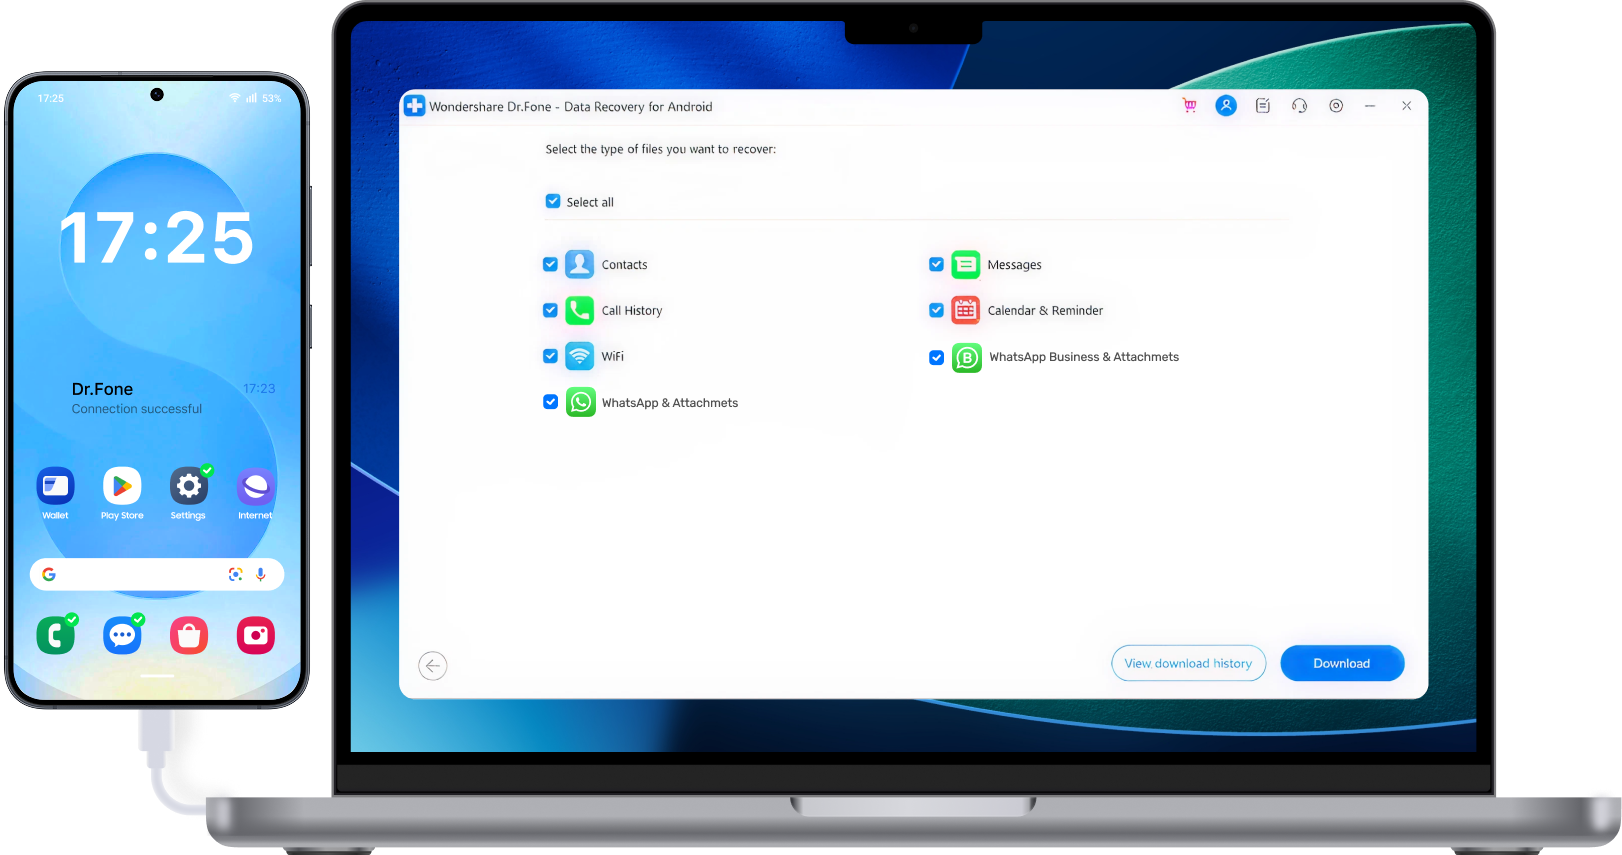The width and height of the screenshot is (1622, 855).
Task: Click the green Call History phone icon
Action: [579, 310]
